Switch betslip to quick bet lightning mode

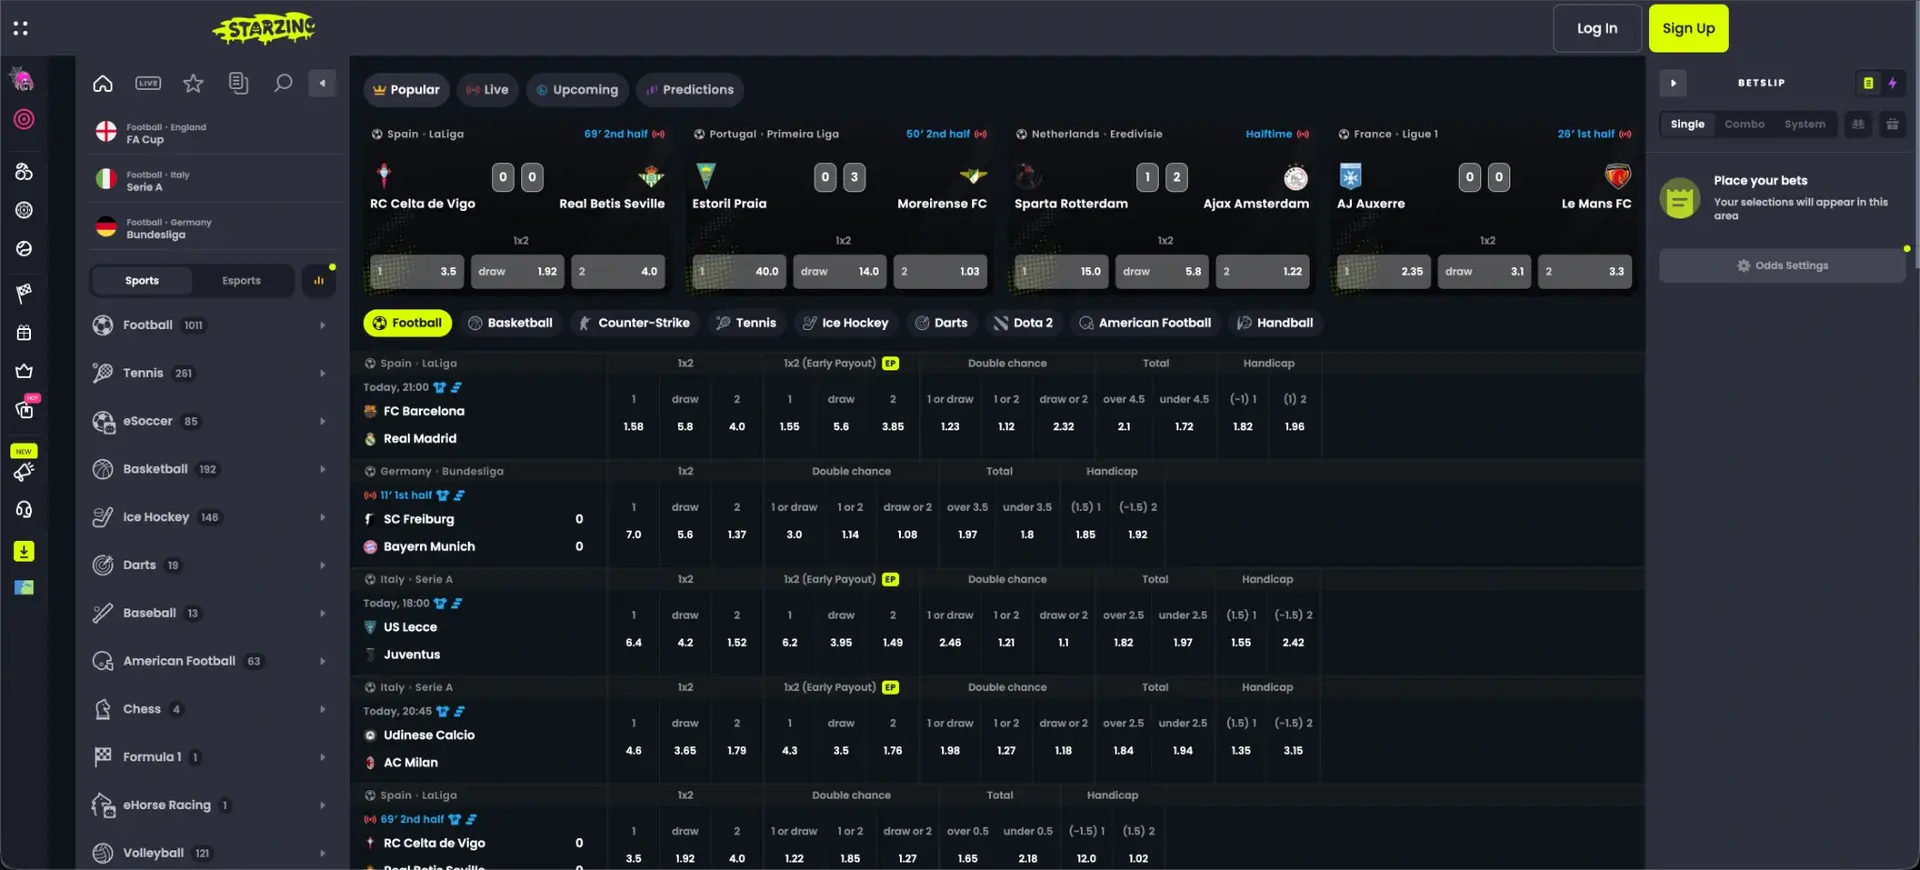pyautogui.click(x=1892, y=83)
